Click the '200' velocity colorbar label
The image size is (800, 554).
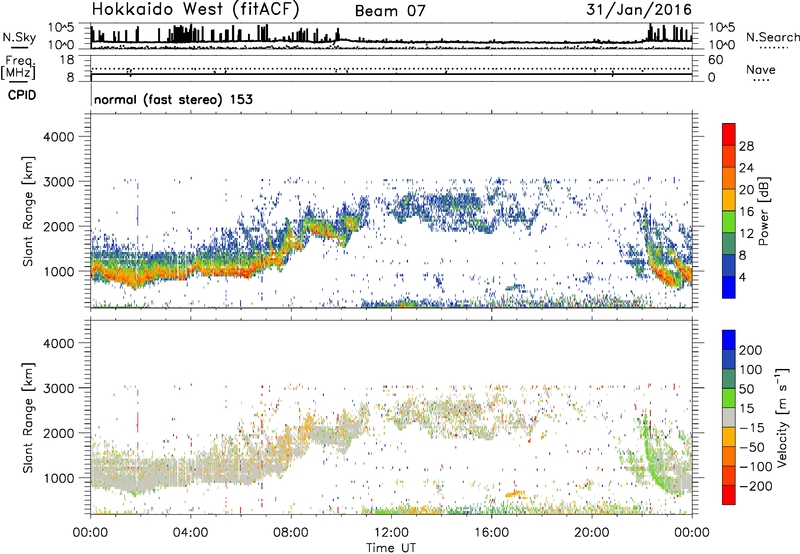[x=751, y=350]
